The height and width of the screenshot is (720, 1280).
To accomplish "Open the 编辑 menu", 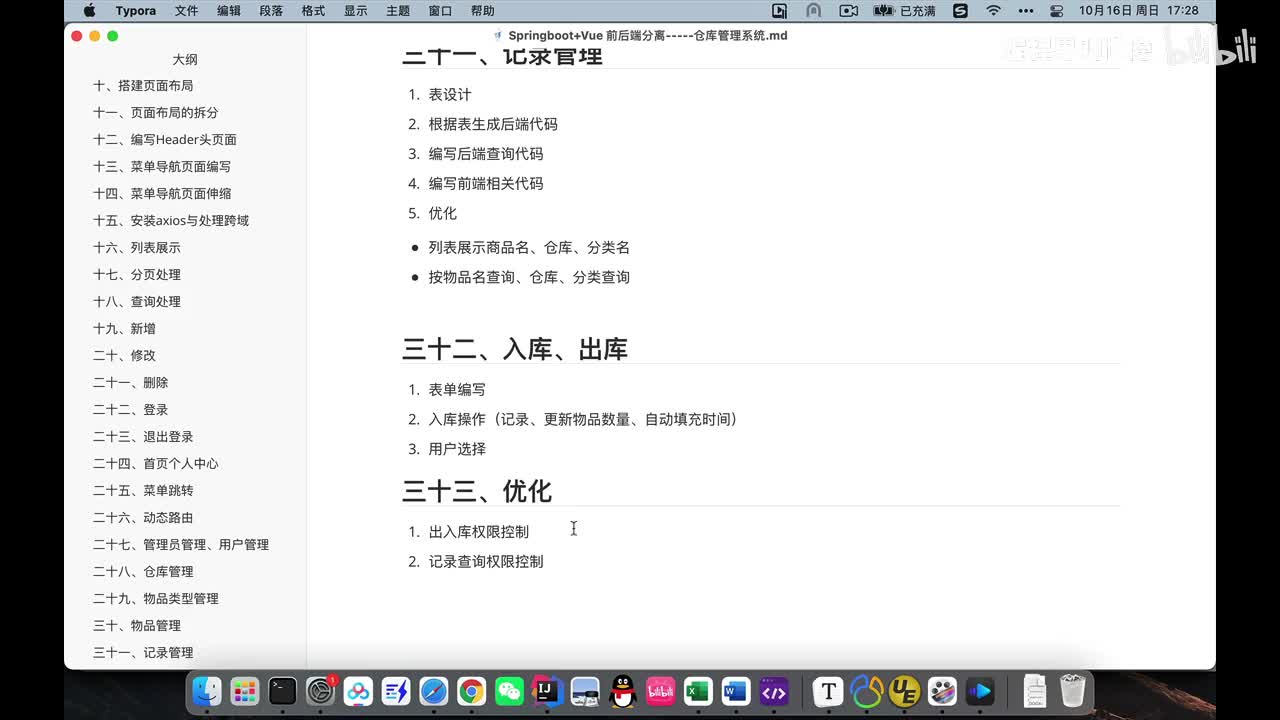I will (229, 11).
